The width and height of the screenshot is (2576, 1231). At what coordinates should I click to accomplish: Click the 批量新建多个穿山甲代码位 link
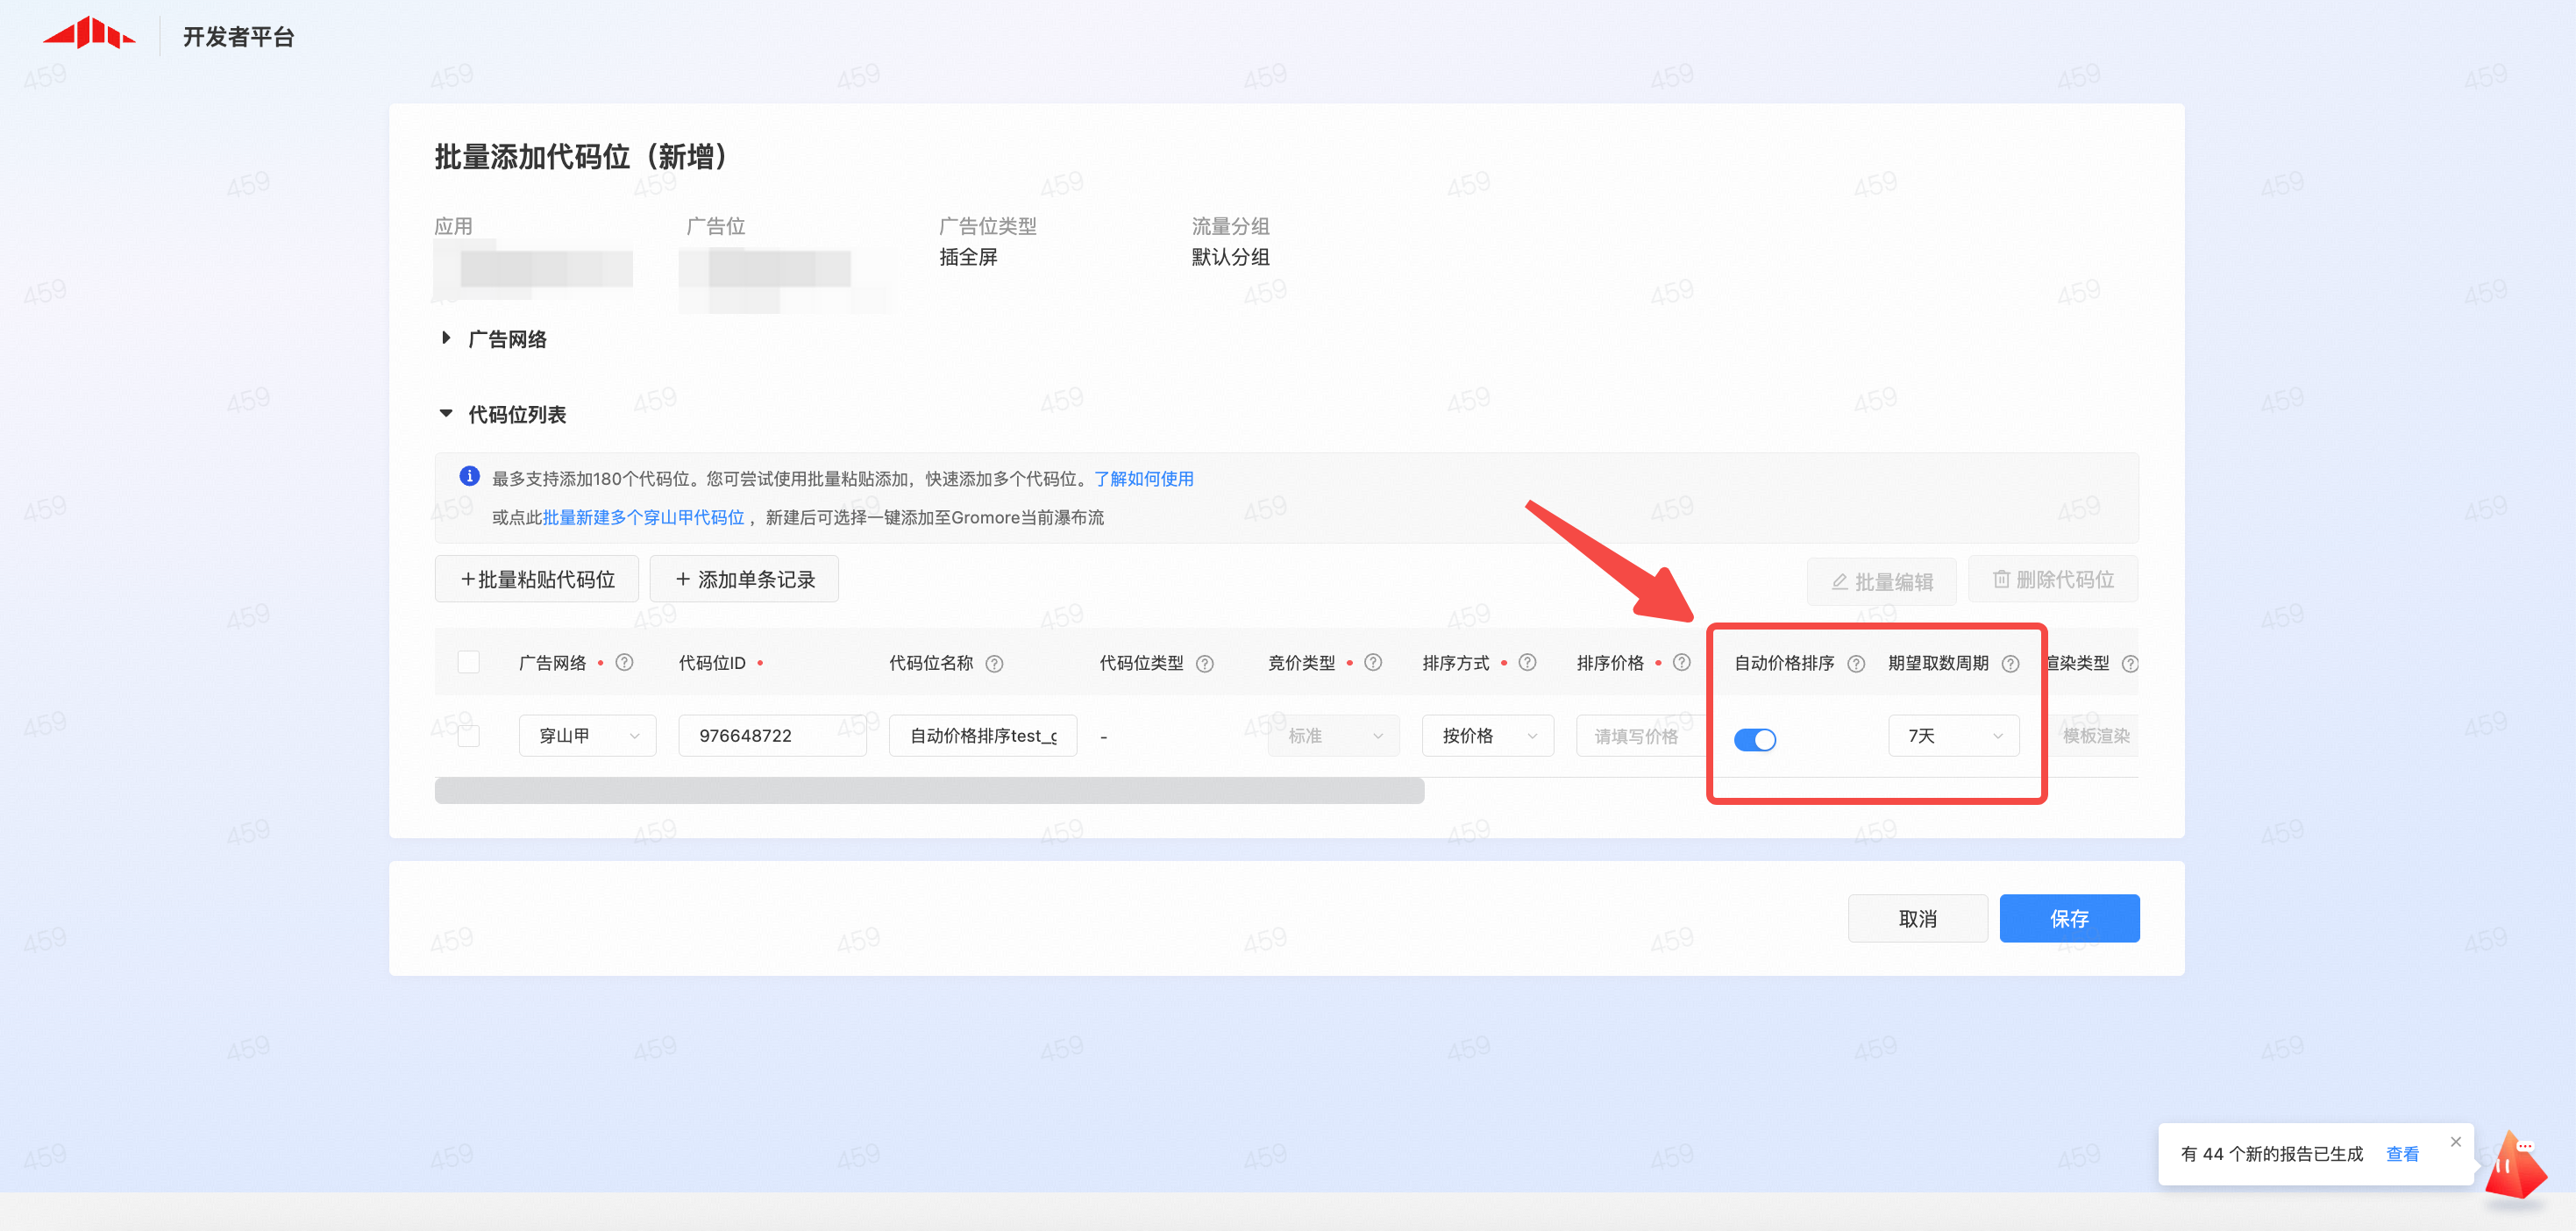coord(643,517)
